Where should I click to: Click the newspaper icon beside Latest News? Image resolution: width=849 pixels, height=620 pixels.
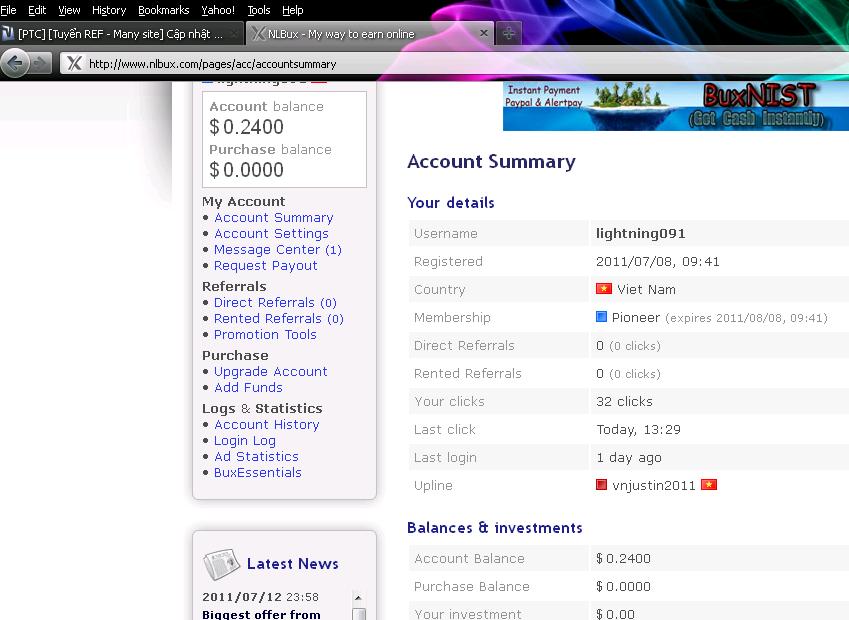pos(221,564)
